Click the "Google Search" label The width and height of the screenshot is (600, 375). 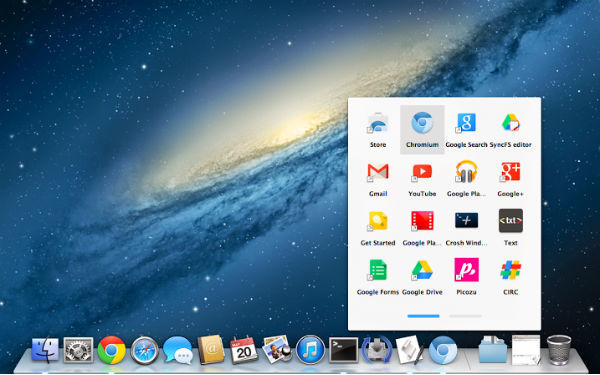(466, 145)
